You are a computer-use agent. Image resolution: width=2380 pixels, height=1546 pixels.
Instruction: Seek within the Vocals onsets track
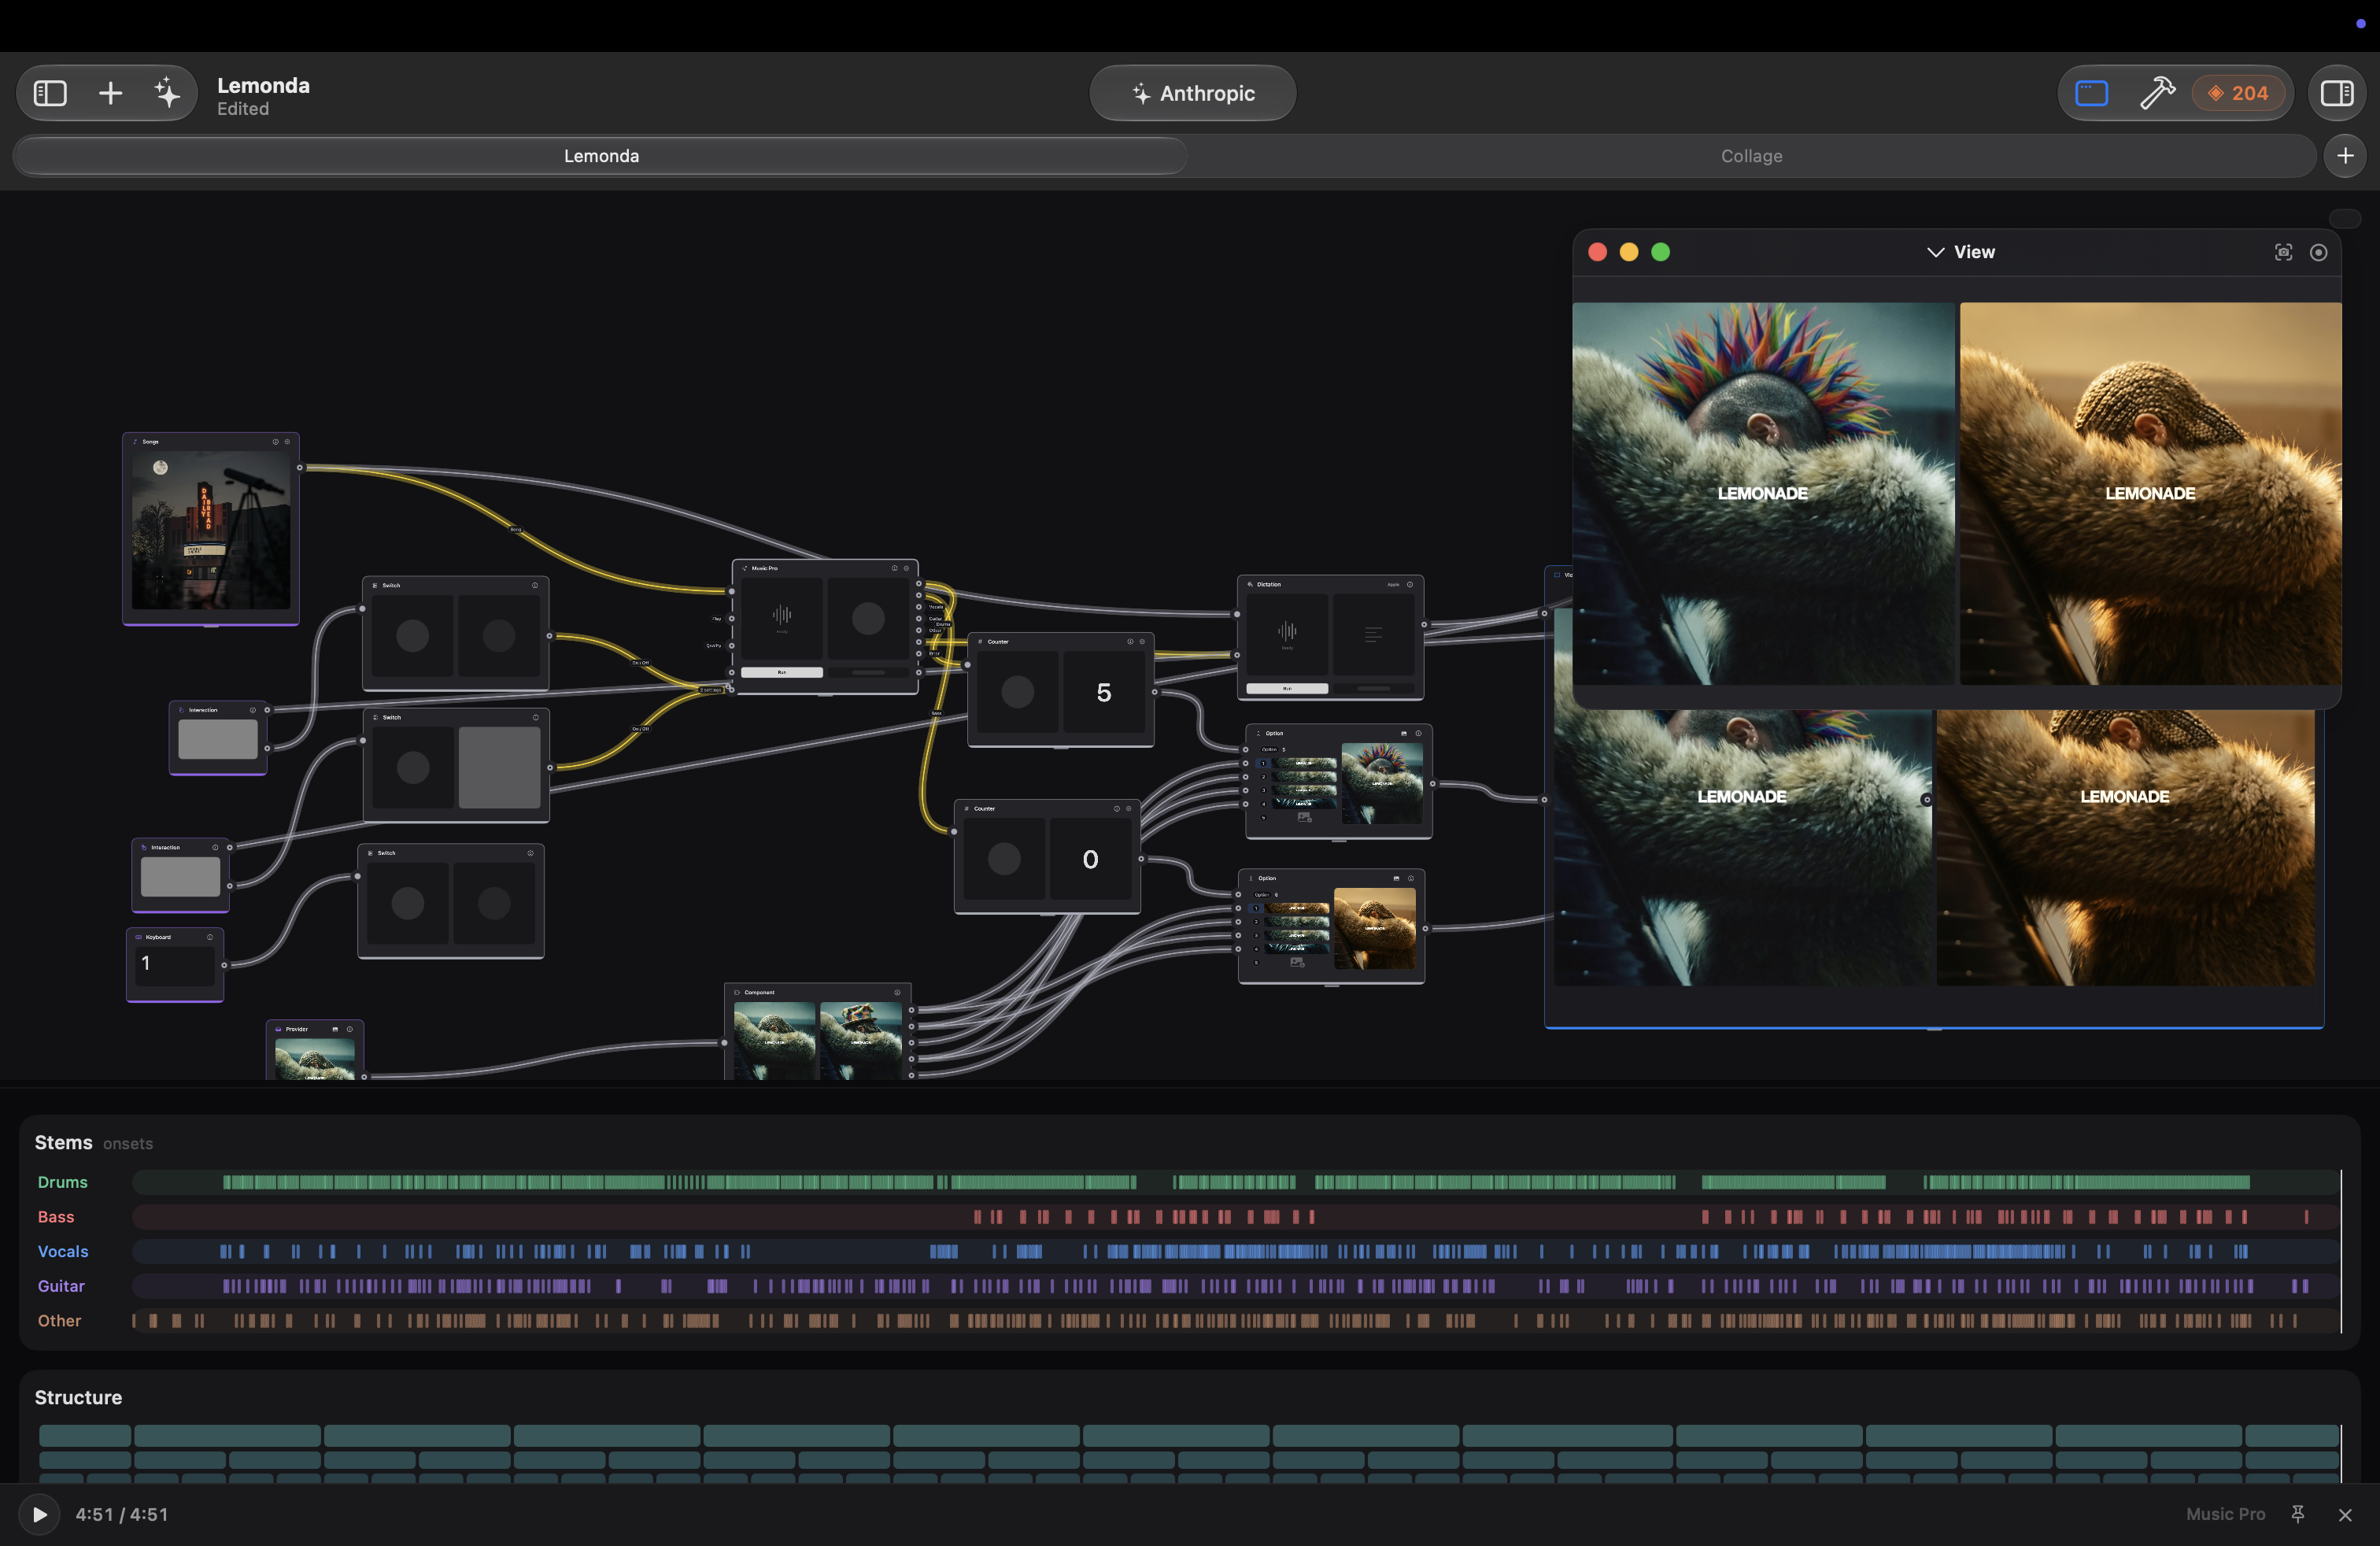click(1236, 1251)
